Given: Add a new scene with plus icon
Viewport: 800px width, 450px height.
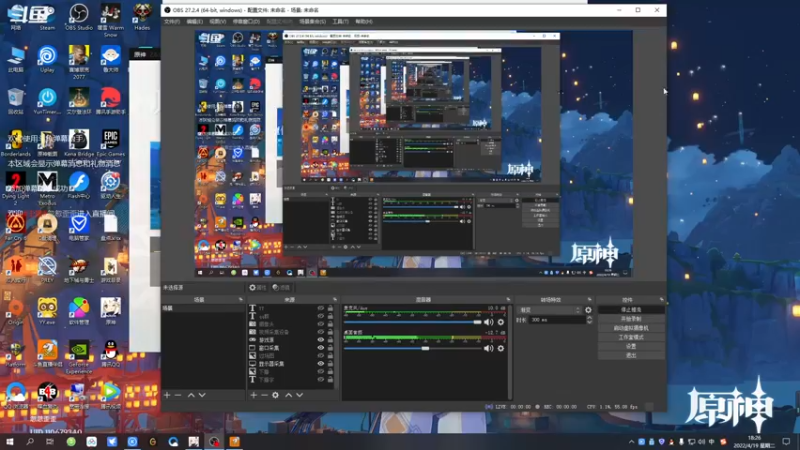Looking at the screenshot, I should (167, 395).
